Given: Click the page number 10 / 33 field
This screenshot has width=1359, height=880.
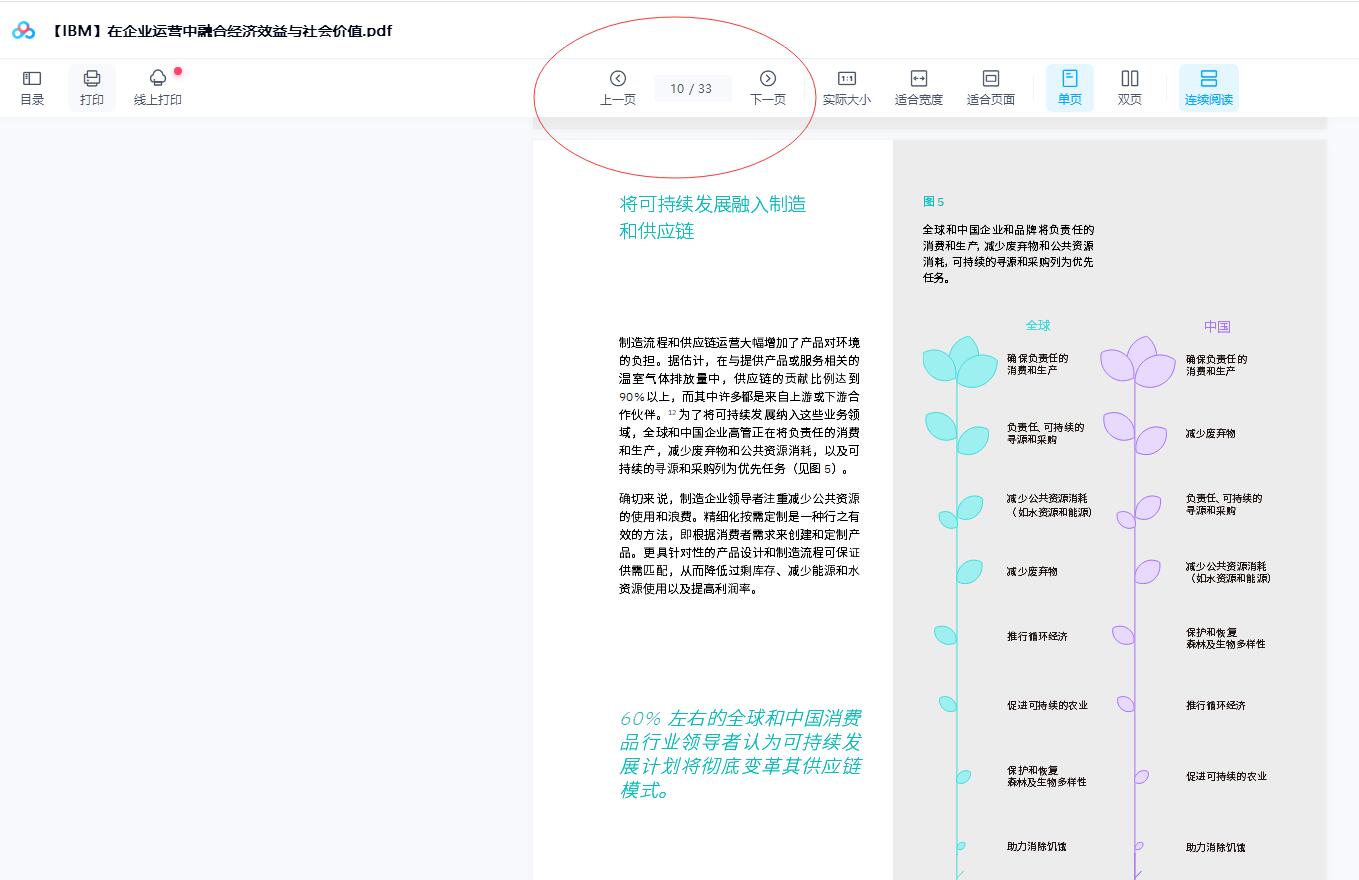Looking at the screenshot, I should tap(692, 88).
